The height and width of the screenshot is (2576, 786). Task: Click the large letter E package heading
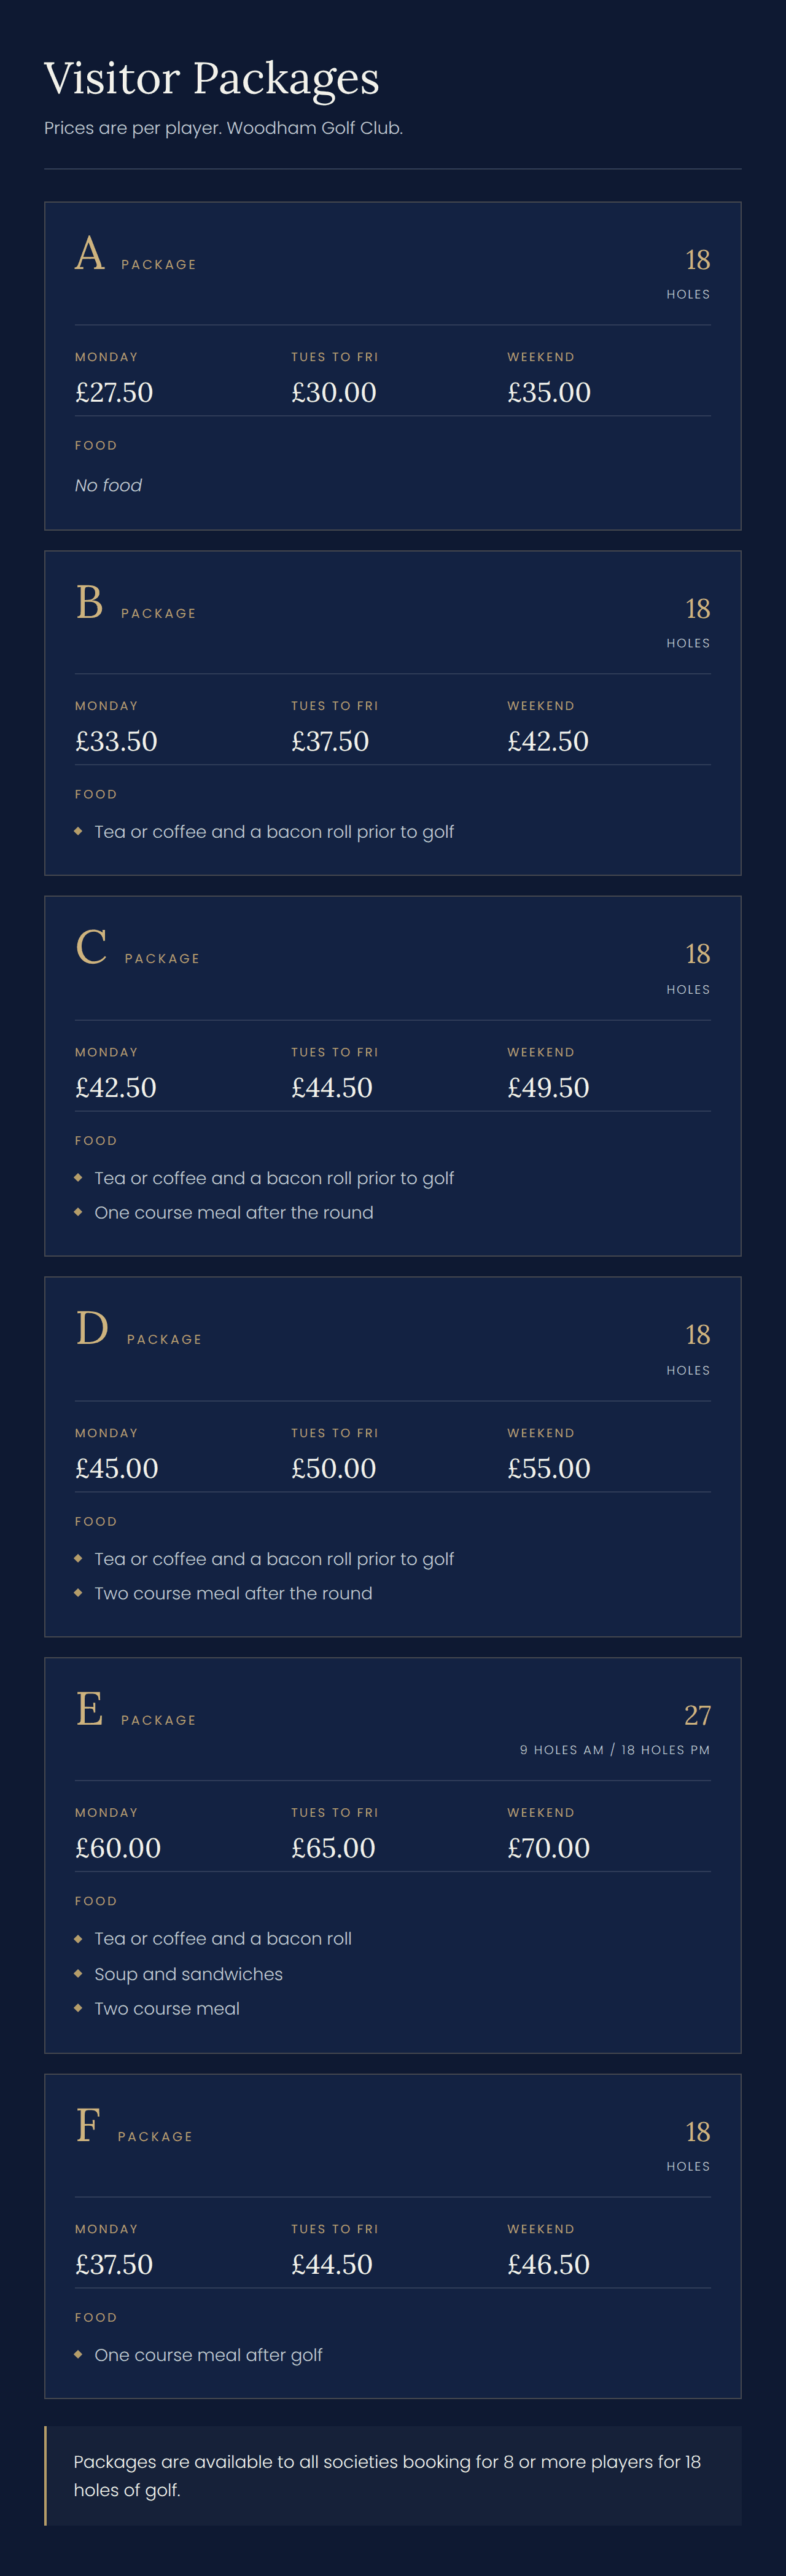coord(90,1710)
